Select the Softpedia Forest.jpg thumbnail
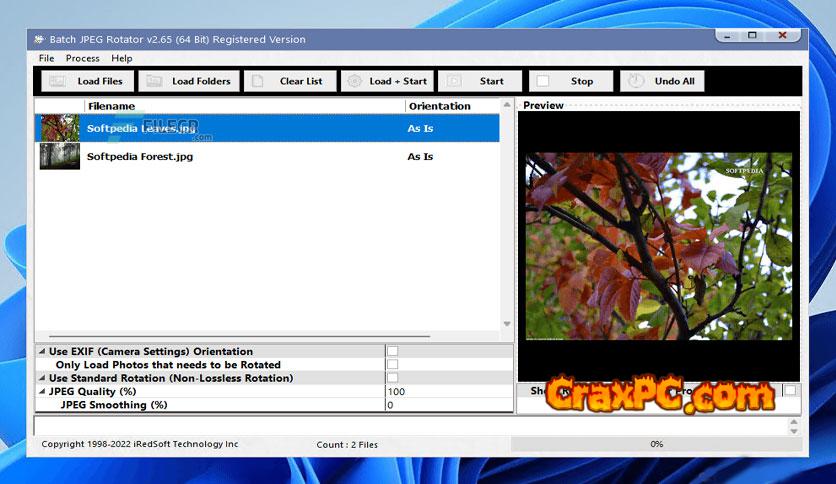This screenshot has height=484, width=836. point(59,156)
